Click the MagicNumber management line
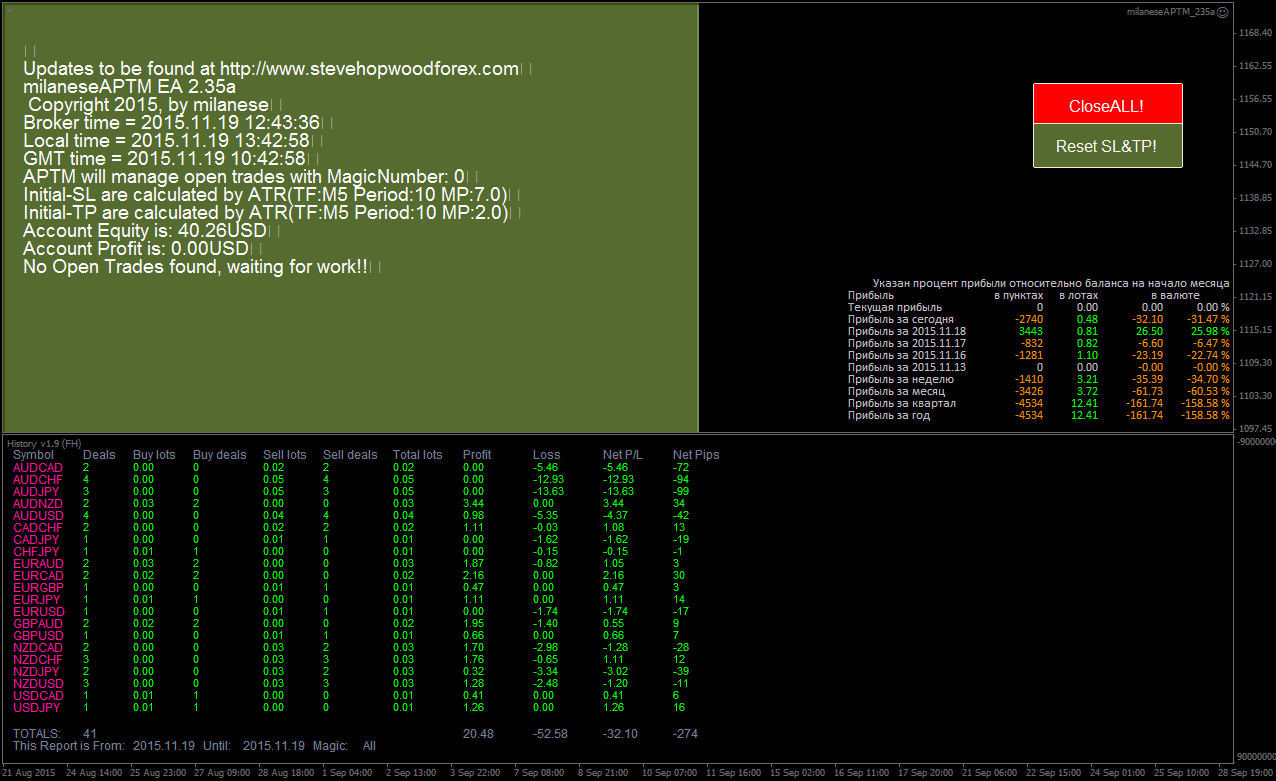 243,177
